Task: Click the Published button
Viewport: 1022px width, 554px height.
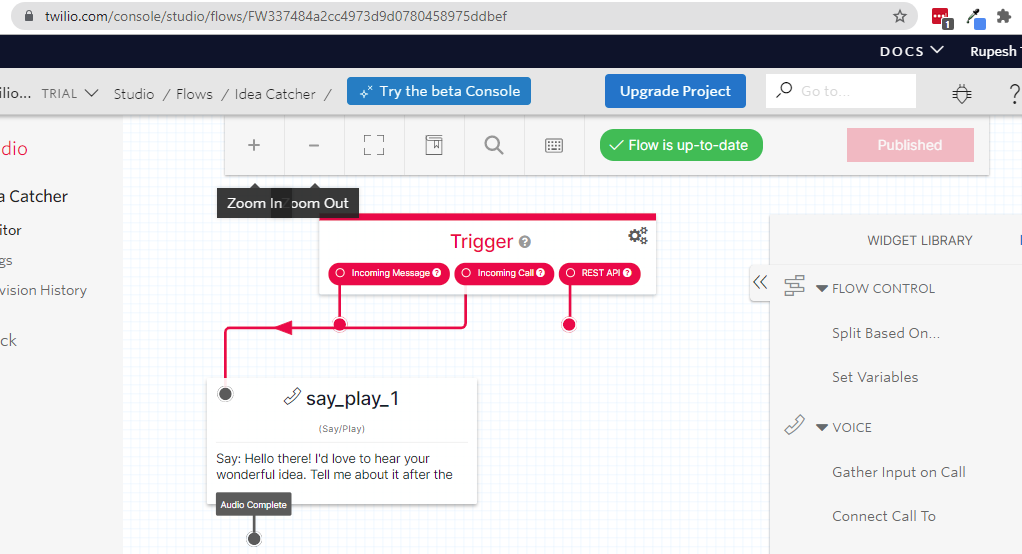Action: (910, 145)
